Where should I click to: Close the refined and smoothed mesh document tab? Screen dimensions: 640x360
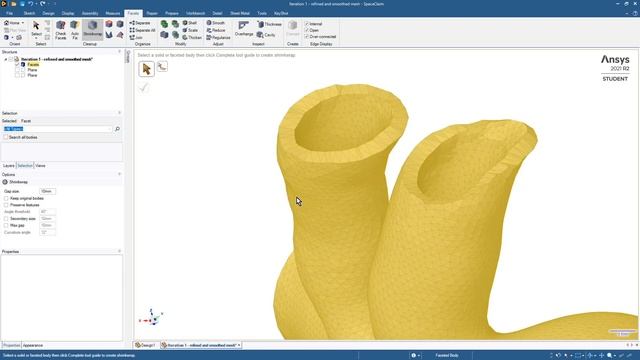239,345
